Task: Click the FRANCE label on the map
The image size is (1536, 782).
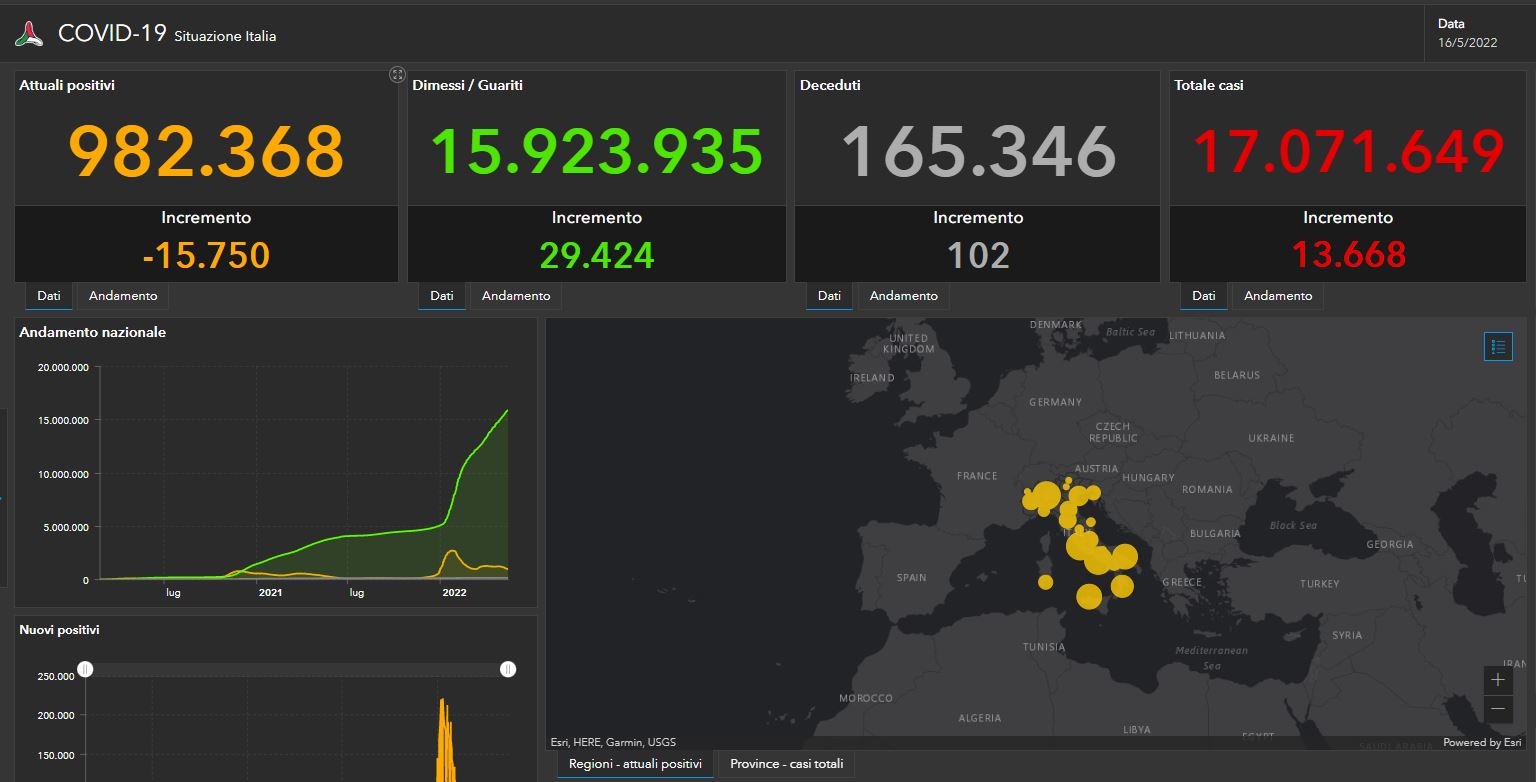Action: (977, 476)
